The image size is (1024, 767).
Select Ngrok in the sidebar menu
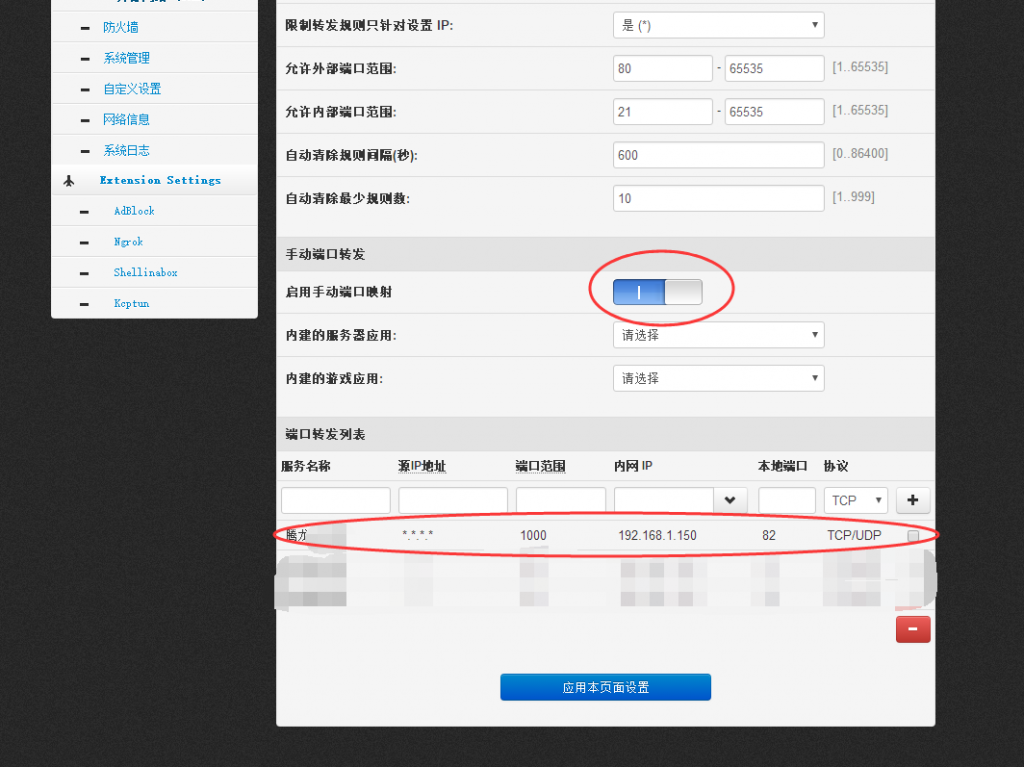(x=127, y=241)
